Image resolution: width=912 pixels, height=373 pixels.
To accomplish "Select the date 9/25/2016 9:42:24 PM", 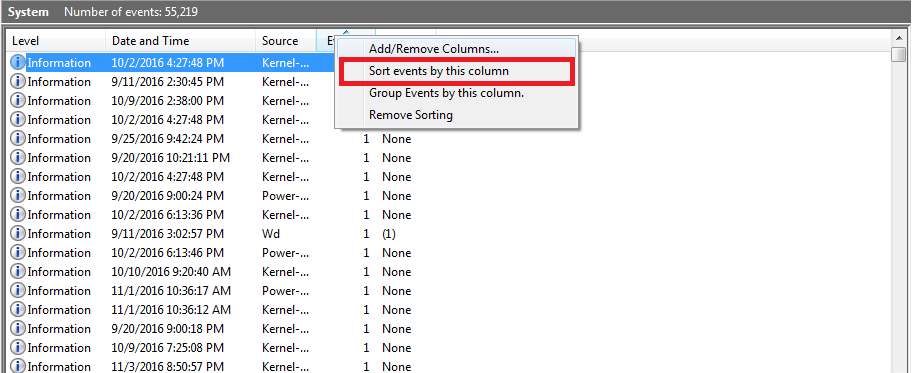I will [168, 138].
